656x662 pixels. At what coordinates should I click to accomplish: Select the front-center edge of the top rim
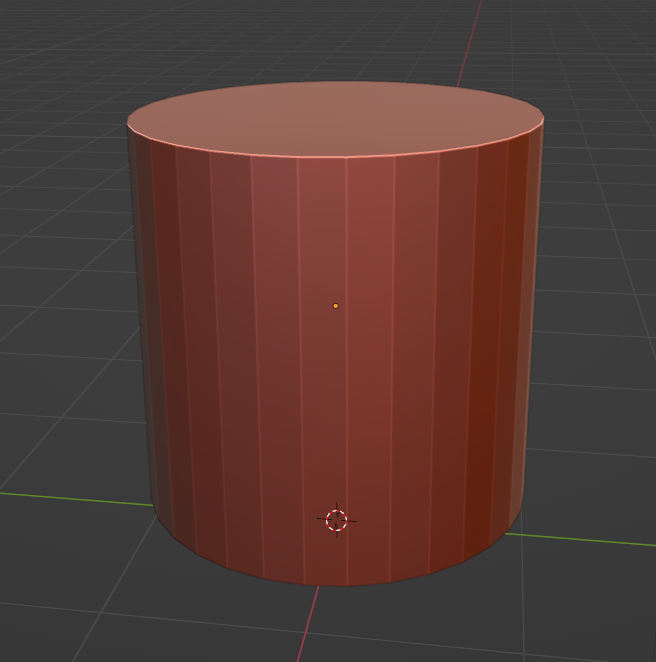(x=322, y=157)
